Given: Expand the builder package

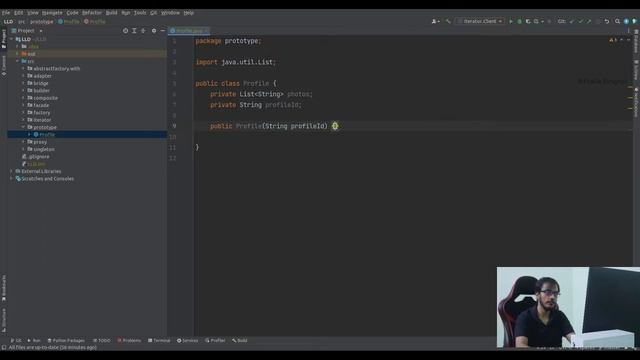Looking at the screenshot, I should [23, 91].
